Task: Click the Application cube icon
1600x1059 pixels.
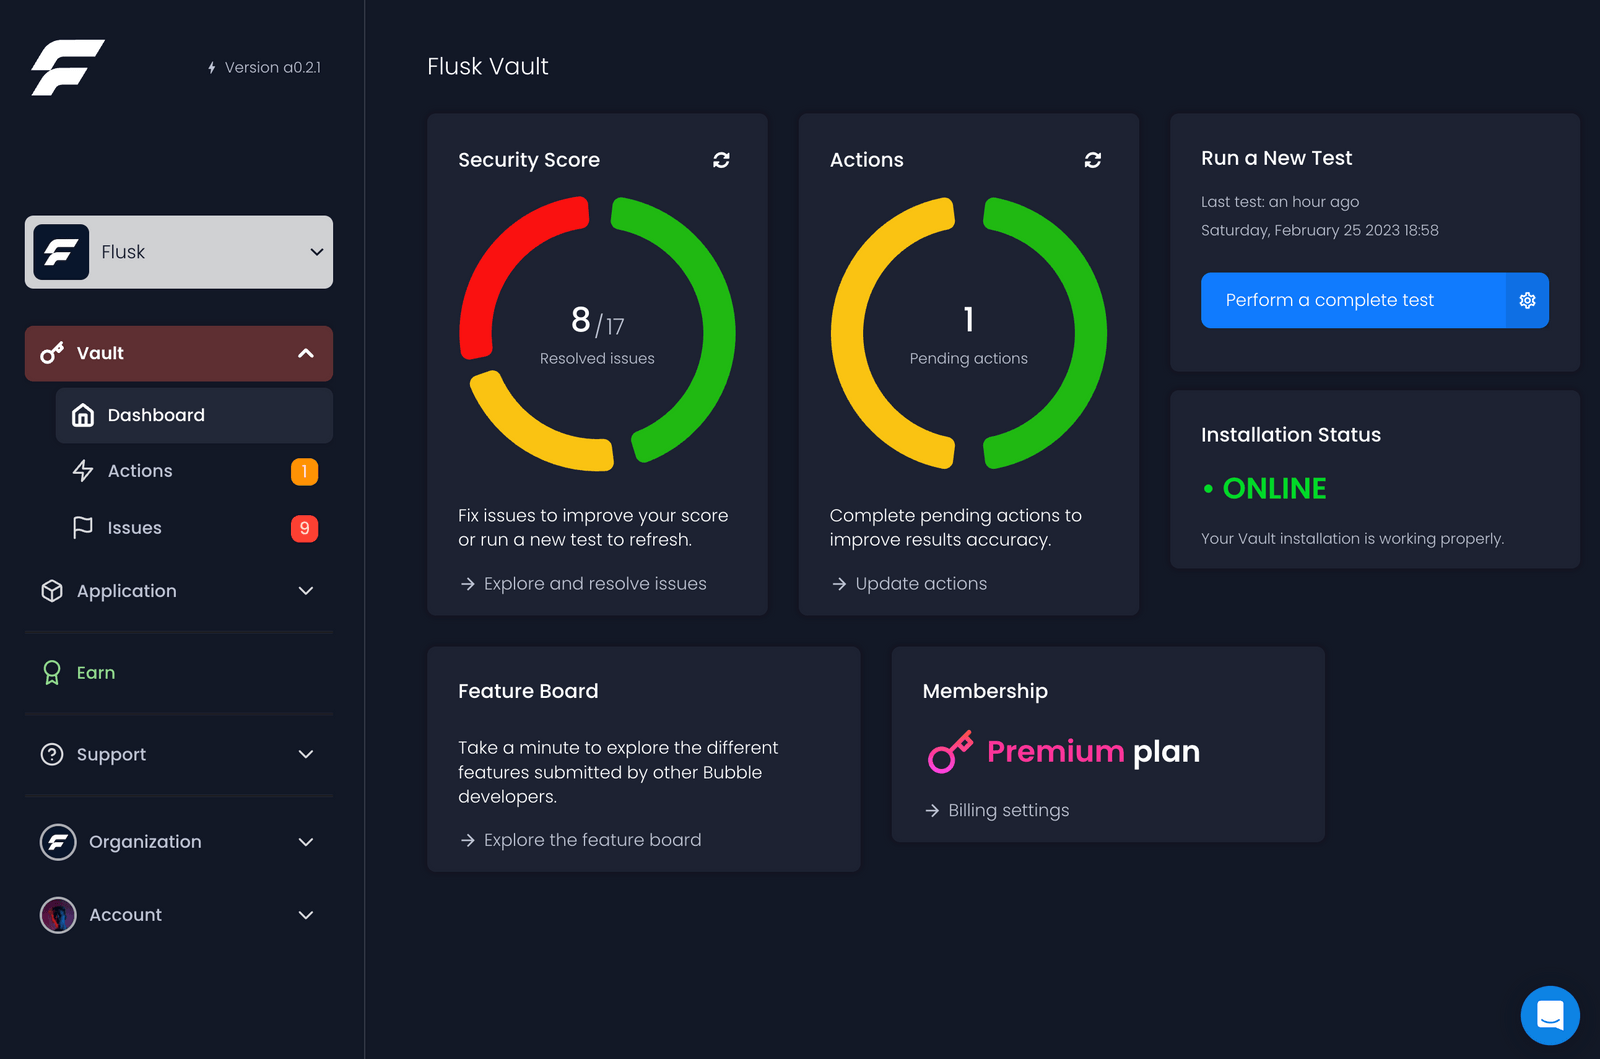Action: [x=52, y=590]
